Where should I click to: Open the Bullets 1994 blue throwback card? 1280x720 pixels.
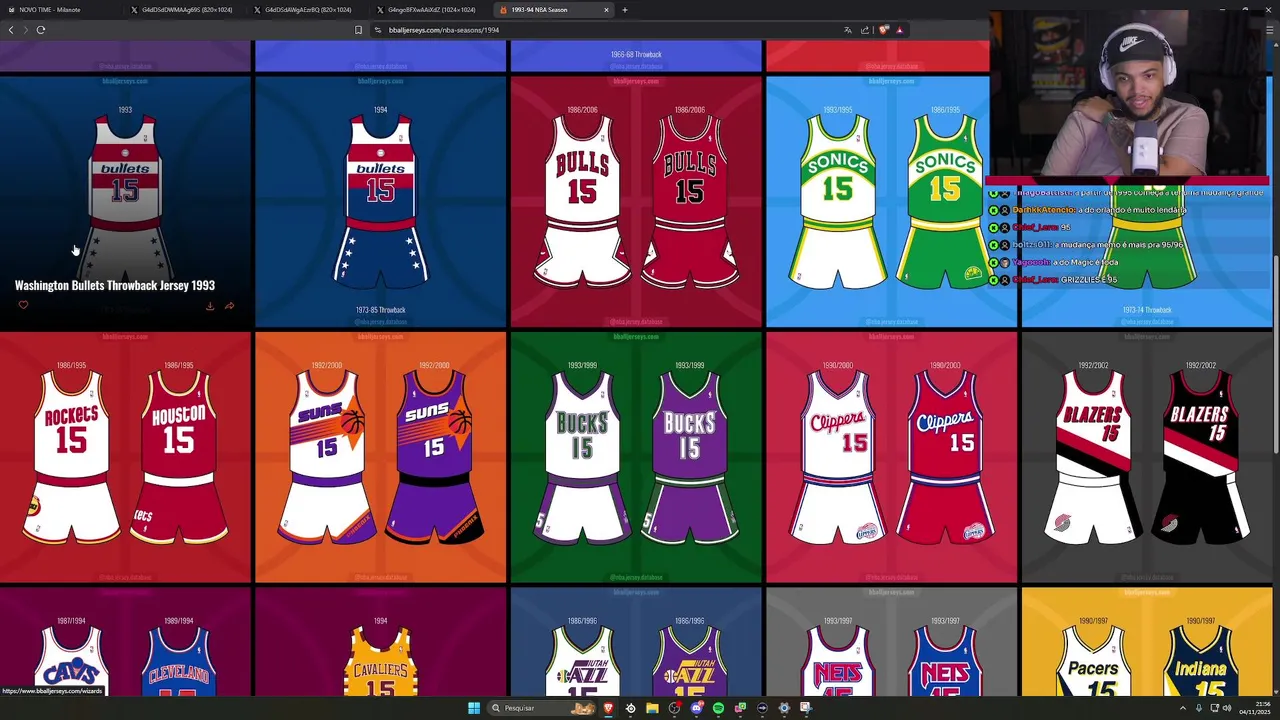[x=380, y=201]
